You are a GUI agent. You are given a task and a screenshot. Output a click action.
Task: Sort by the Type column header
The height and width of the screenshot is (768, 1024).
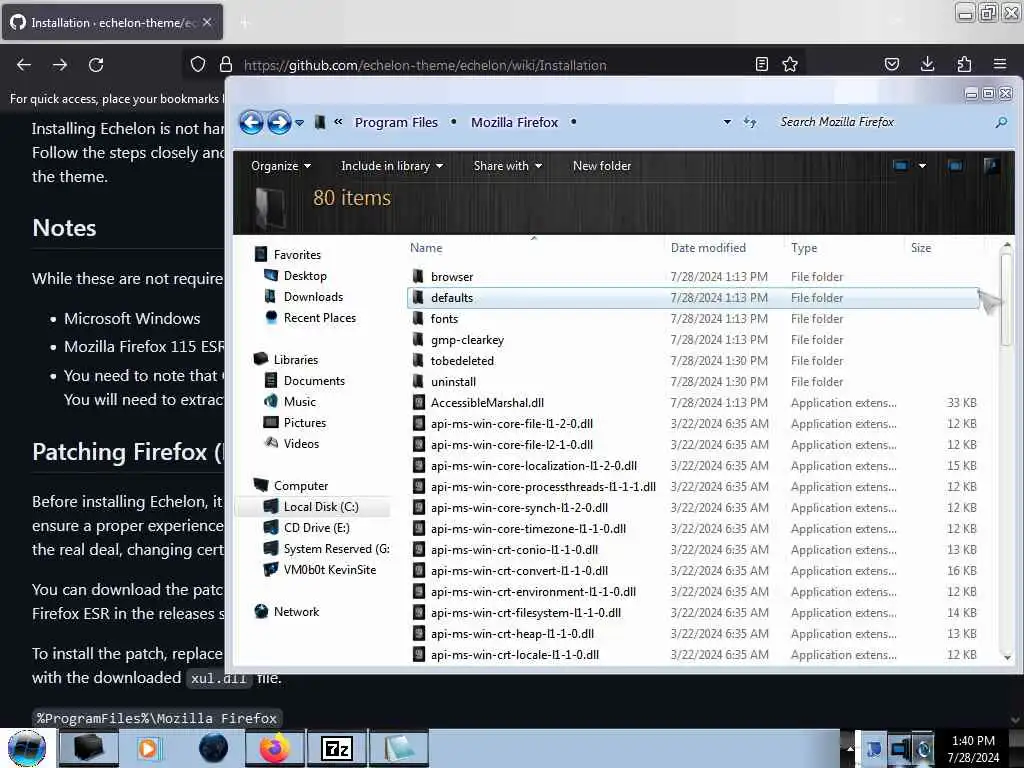pyautogui.click(x=804, y=248)
